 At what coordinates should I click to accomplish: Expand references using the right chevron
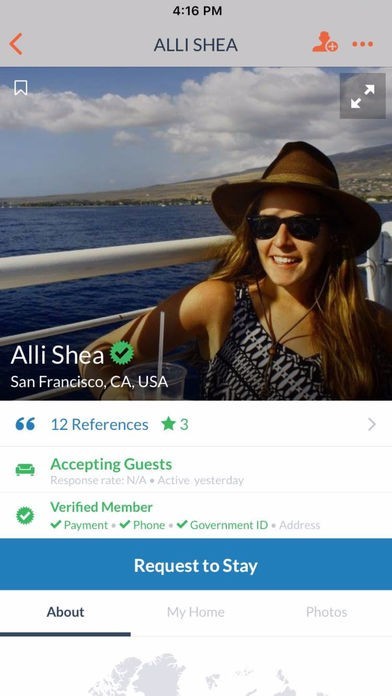372,425
